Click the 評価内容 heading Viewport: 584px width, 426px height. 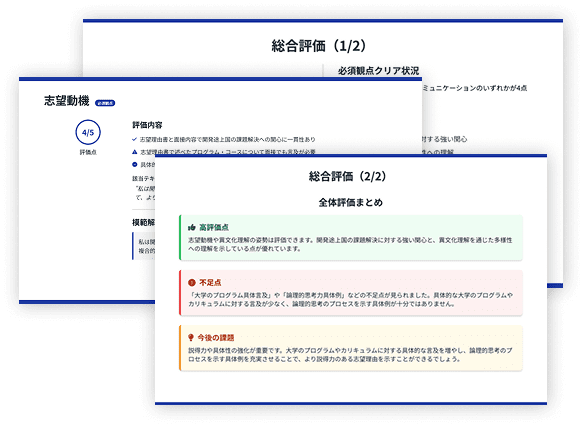coord(147,125)
